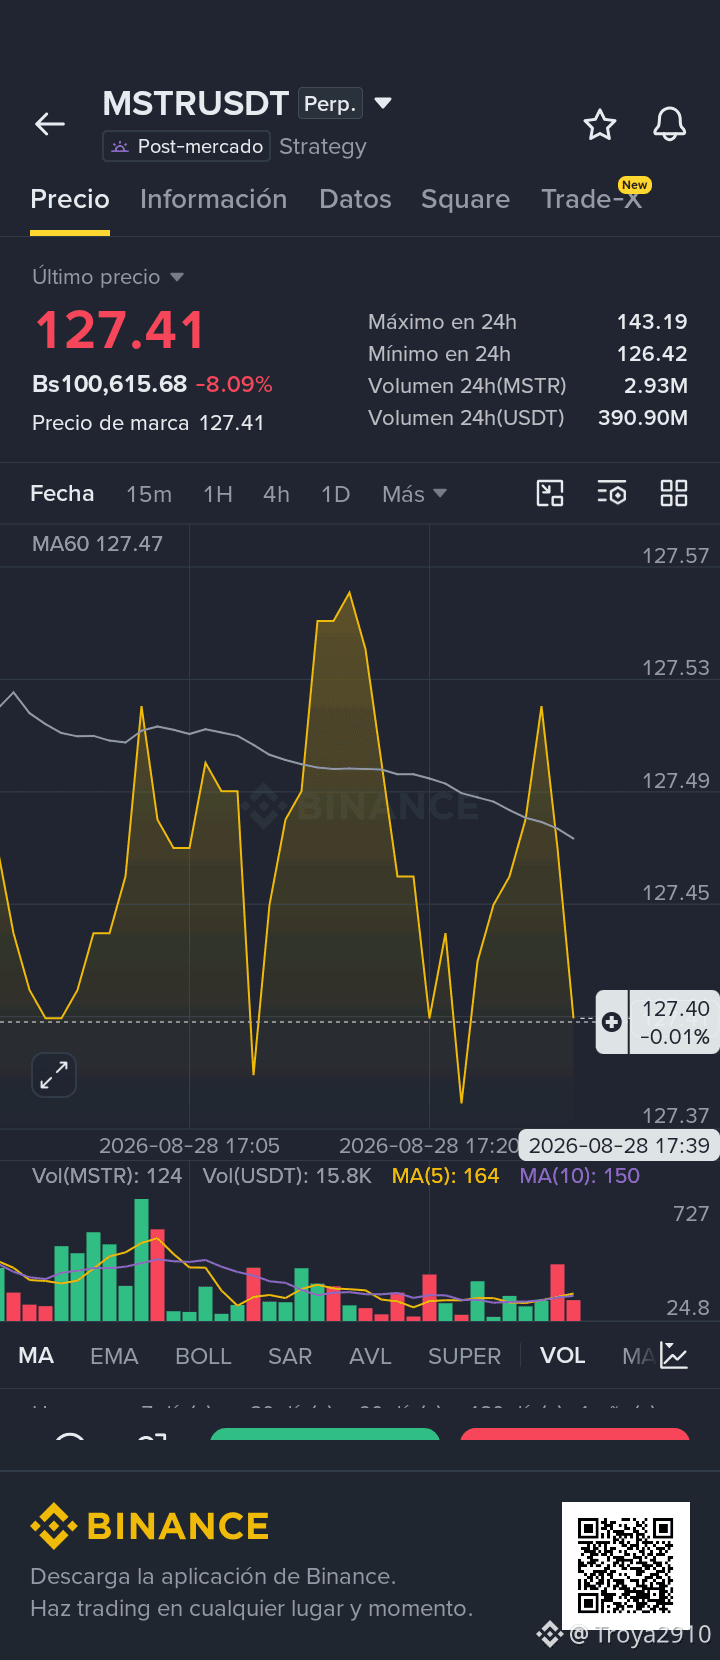
Task: Tap the MA60 127.47 label
Action: 97,544
